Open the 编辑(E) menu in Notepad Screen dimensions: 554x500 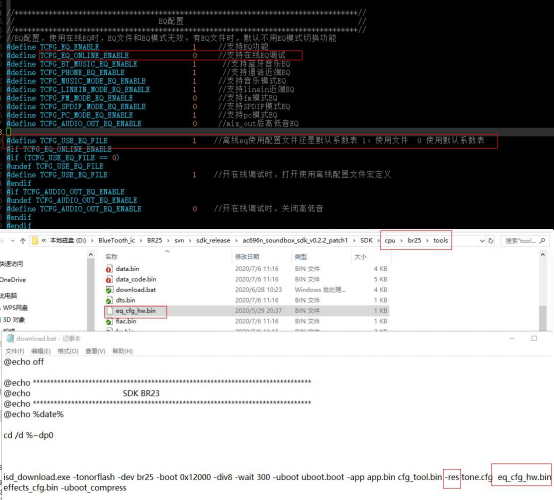pyautogui.click(x=41, y=351)
